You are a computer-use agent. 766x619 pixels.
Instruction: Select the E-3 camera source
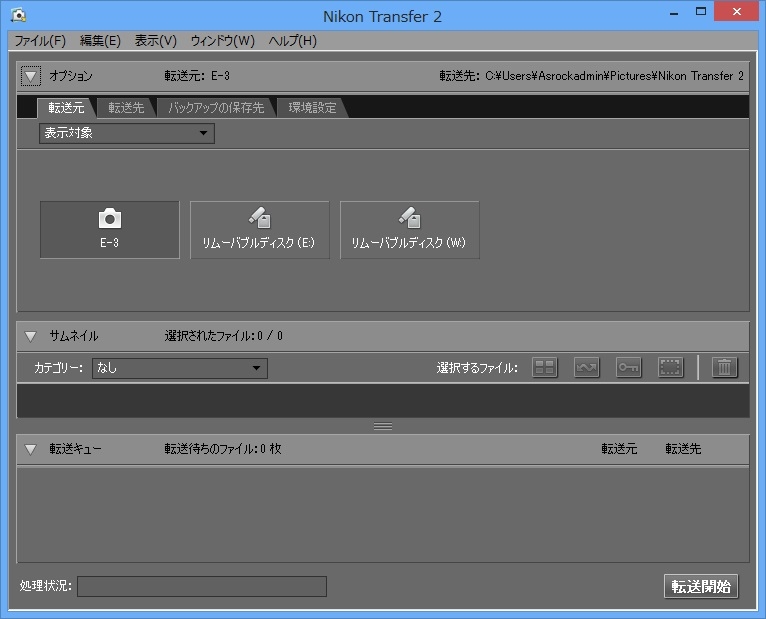(109, 230)
